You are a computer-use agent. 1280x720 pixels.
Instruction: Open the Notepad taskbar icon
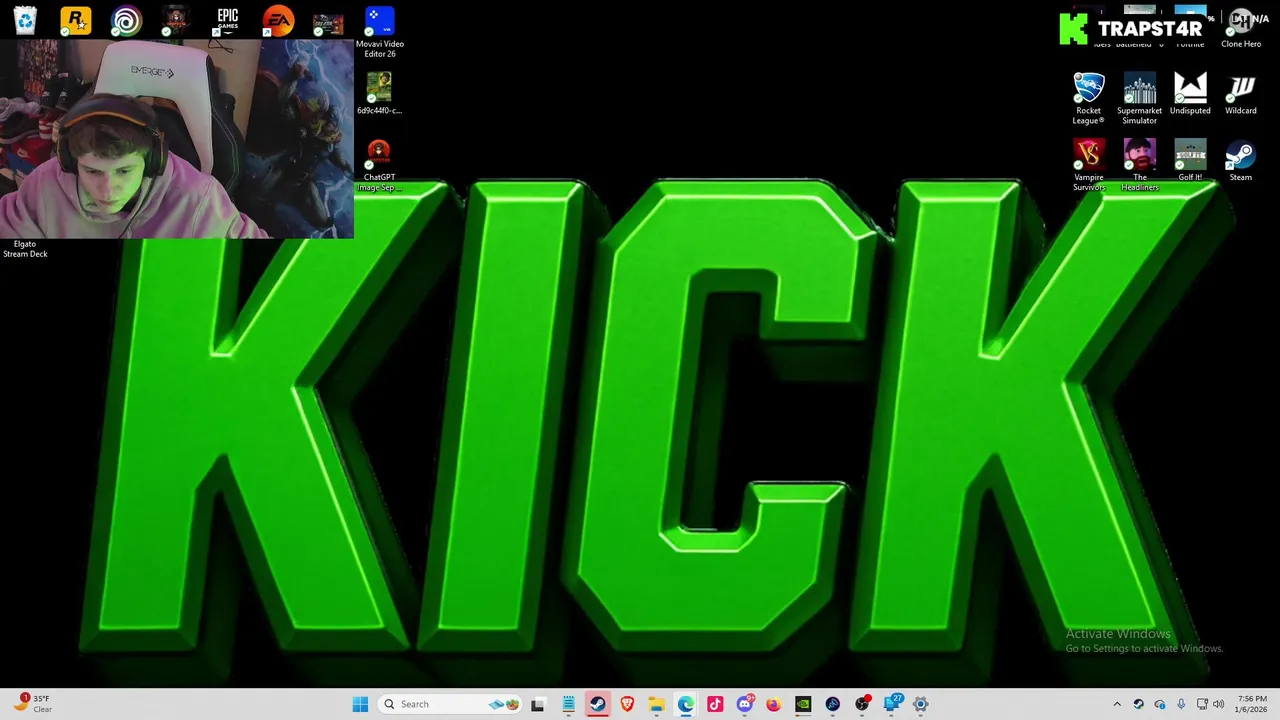coord(568,704)
